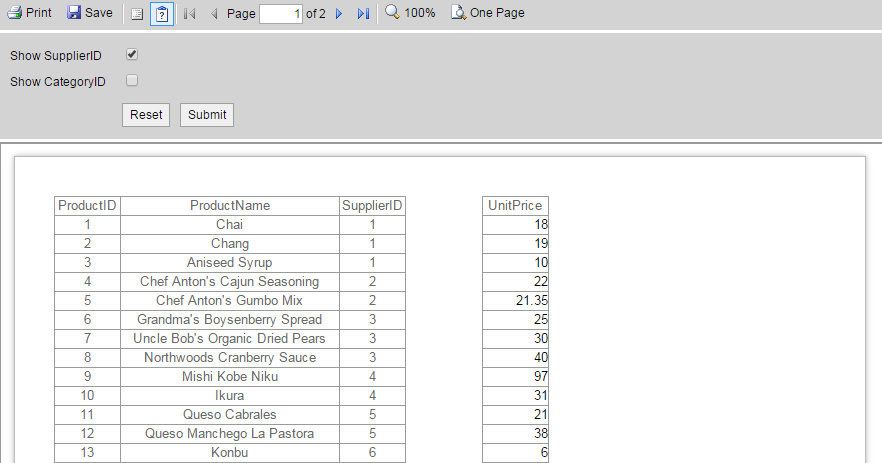Click unit price 38 for Queso Manchego

click(541, 434)
